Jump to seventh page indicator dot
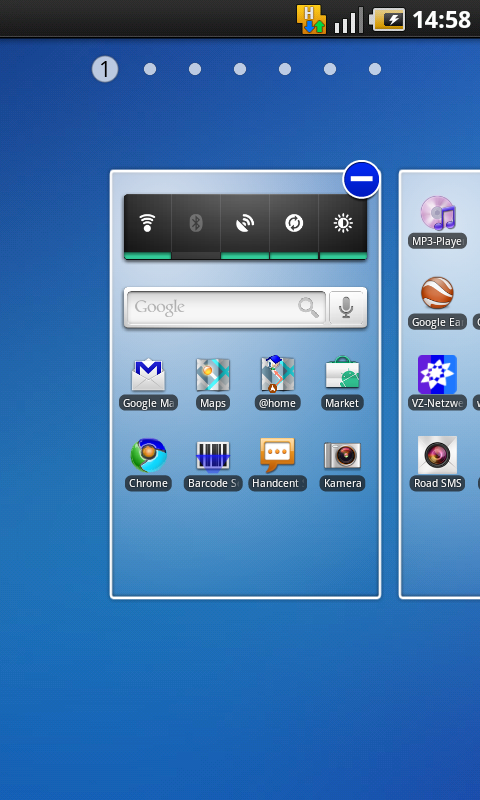The width and height of the screenshot is (480, 800). click(x=375, y=69)
